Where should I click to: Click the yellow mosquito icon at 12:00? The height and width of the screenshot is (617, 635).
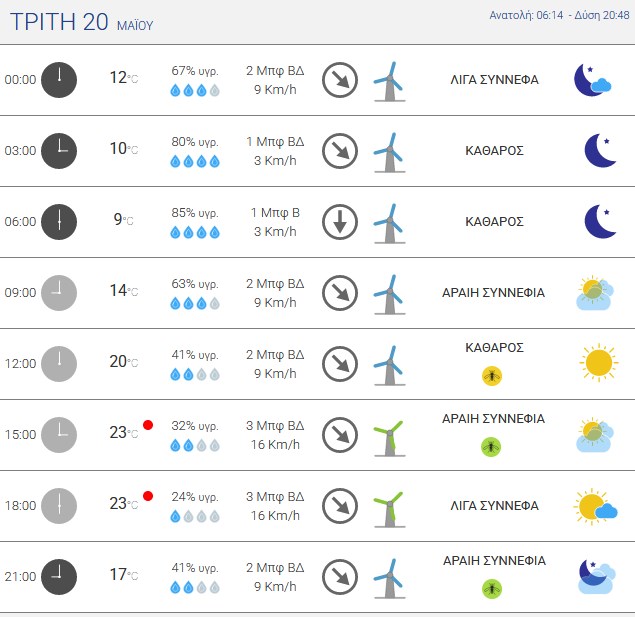pos(492,376)
